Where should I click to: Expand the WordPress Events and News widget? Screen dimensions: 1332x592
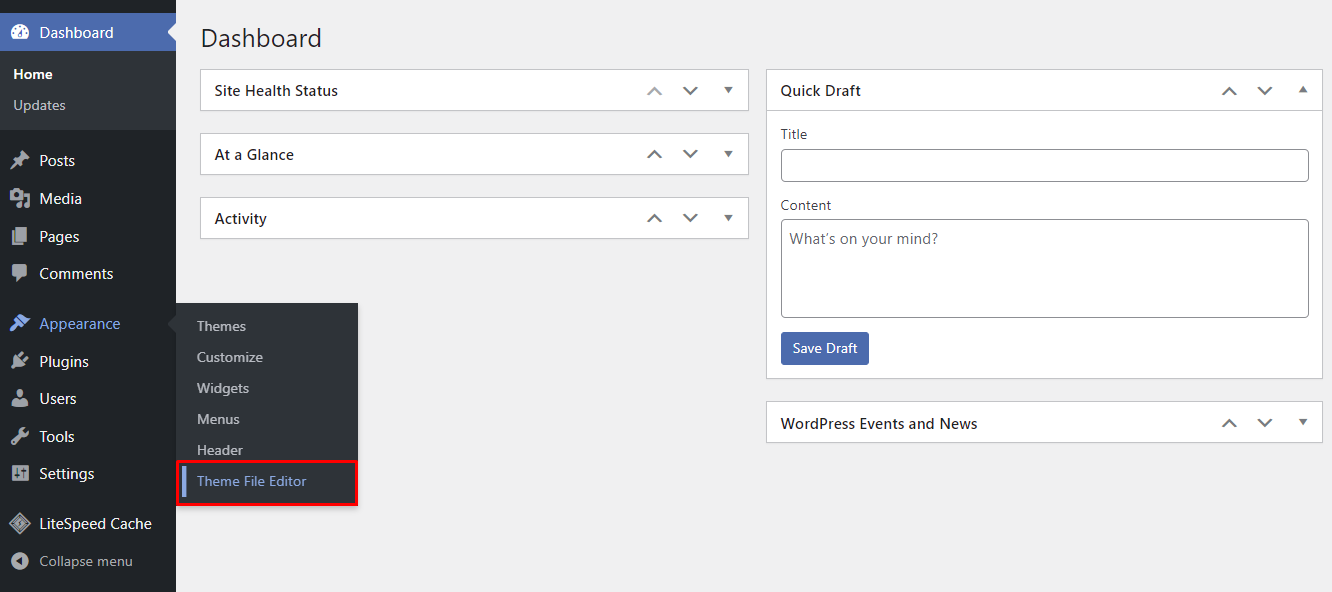click(x=1302, y=423)
